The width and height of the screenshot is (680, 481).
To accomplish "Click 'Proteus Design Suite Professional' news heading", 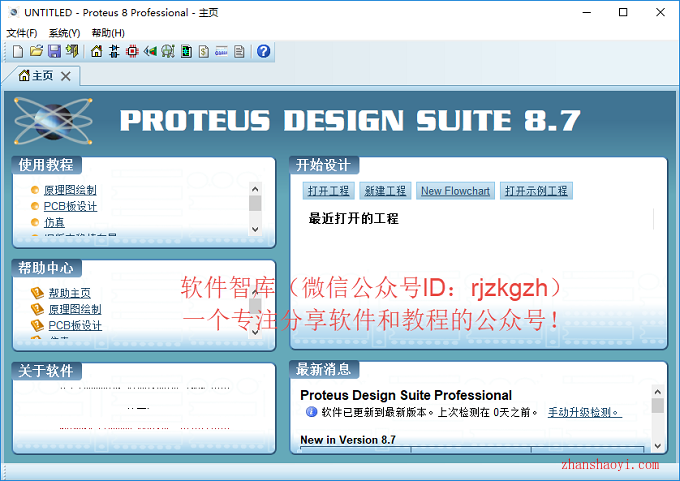I will (406, 395).
